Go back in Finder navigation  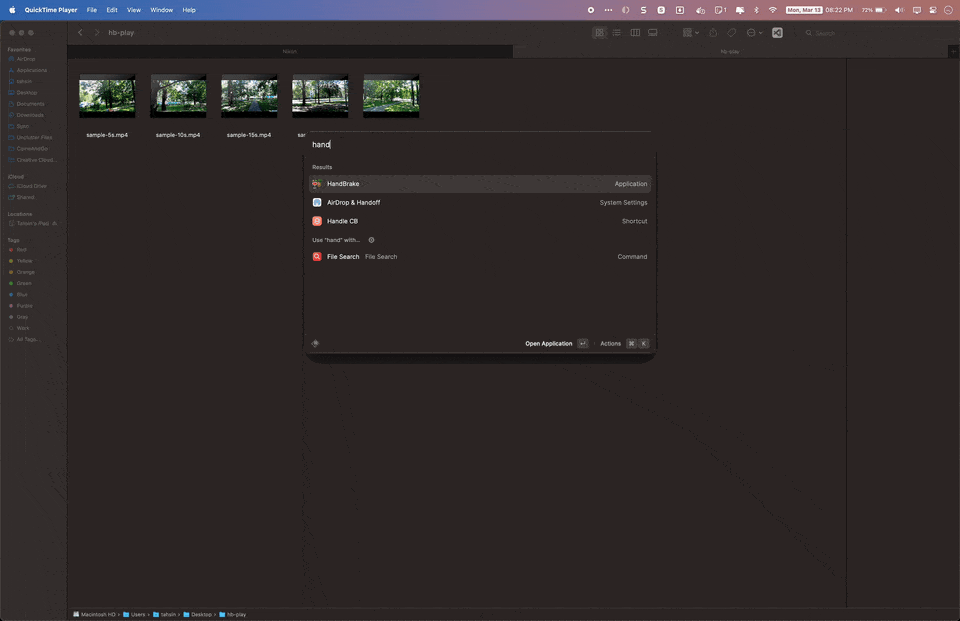point(80,32)
